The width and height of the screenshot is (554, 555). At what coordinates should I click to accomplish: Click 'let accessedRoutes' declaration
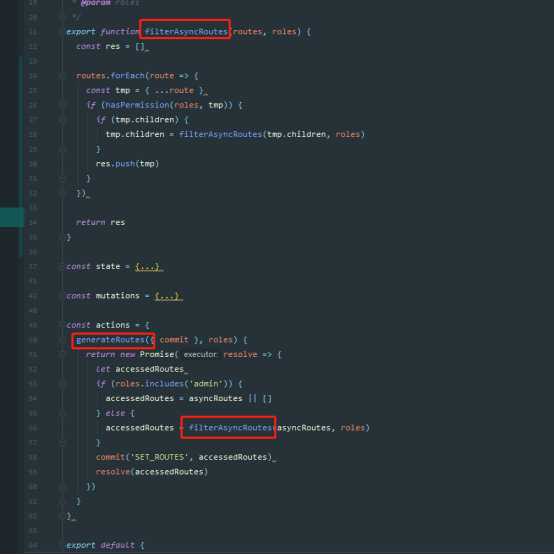click(x=140, y=369)
